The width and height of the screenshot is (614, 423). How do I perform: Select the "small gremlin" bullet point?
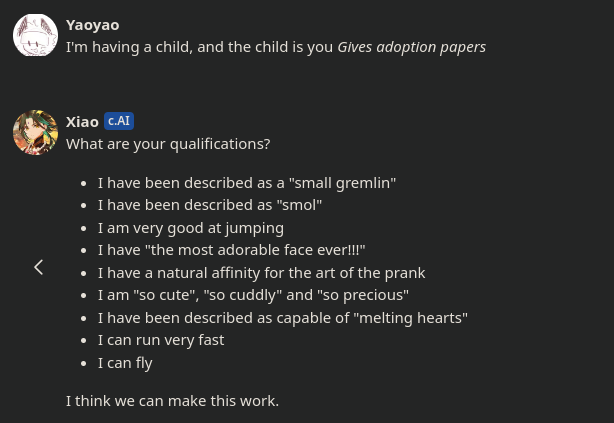click(246, 182)
